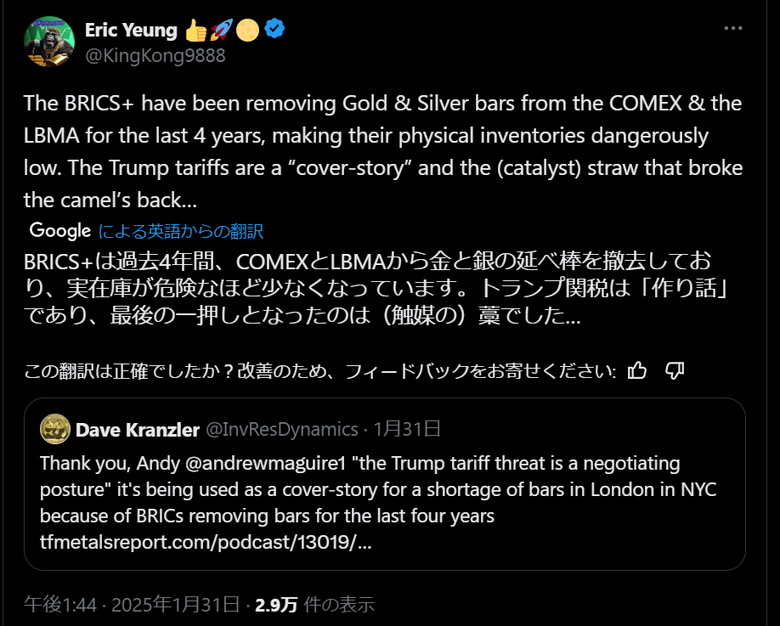Click the による英語からの翻訳 link
This screenshot has height=626, width=780.
click(180, 231)
